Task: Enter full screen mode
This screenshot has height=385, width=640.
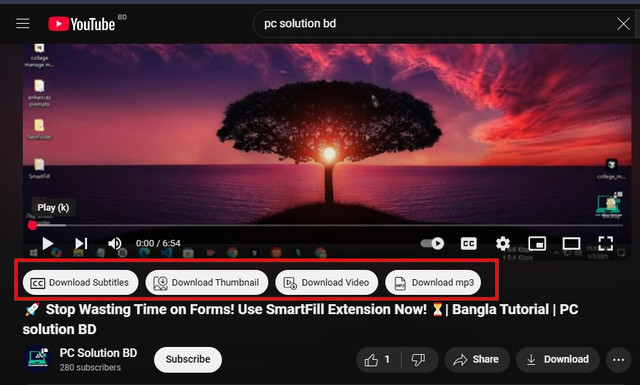Action: (x=606, y=244)
